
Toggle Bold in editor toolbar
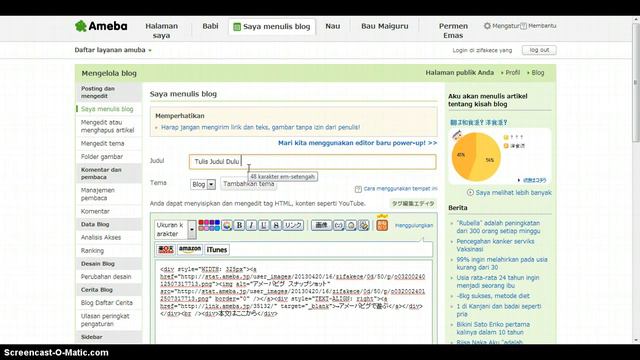pyautogui.click(x=239, y=225)
